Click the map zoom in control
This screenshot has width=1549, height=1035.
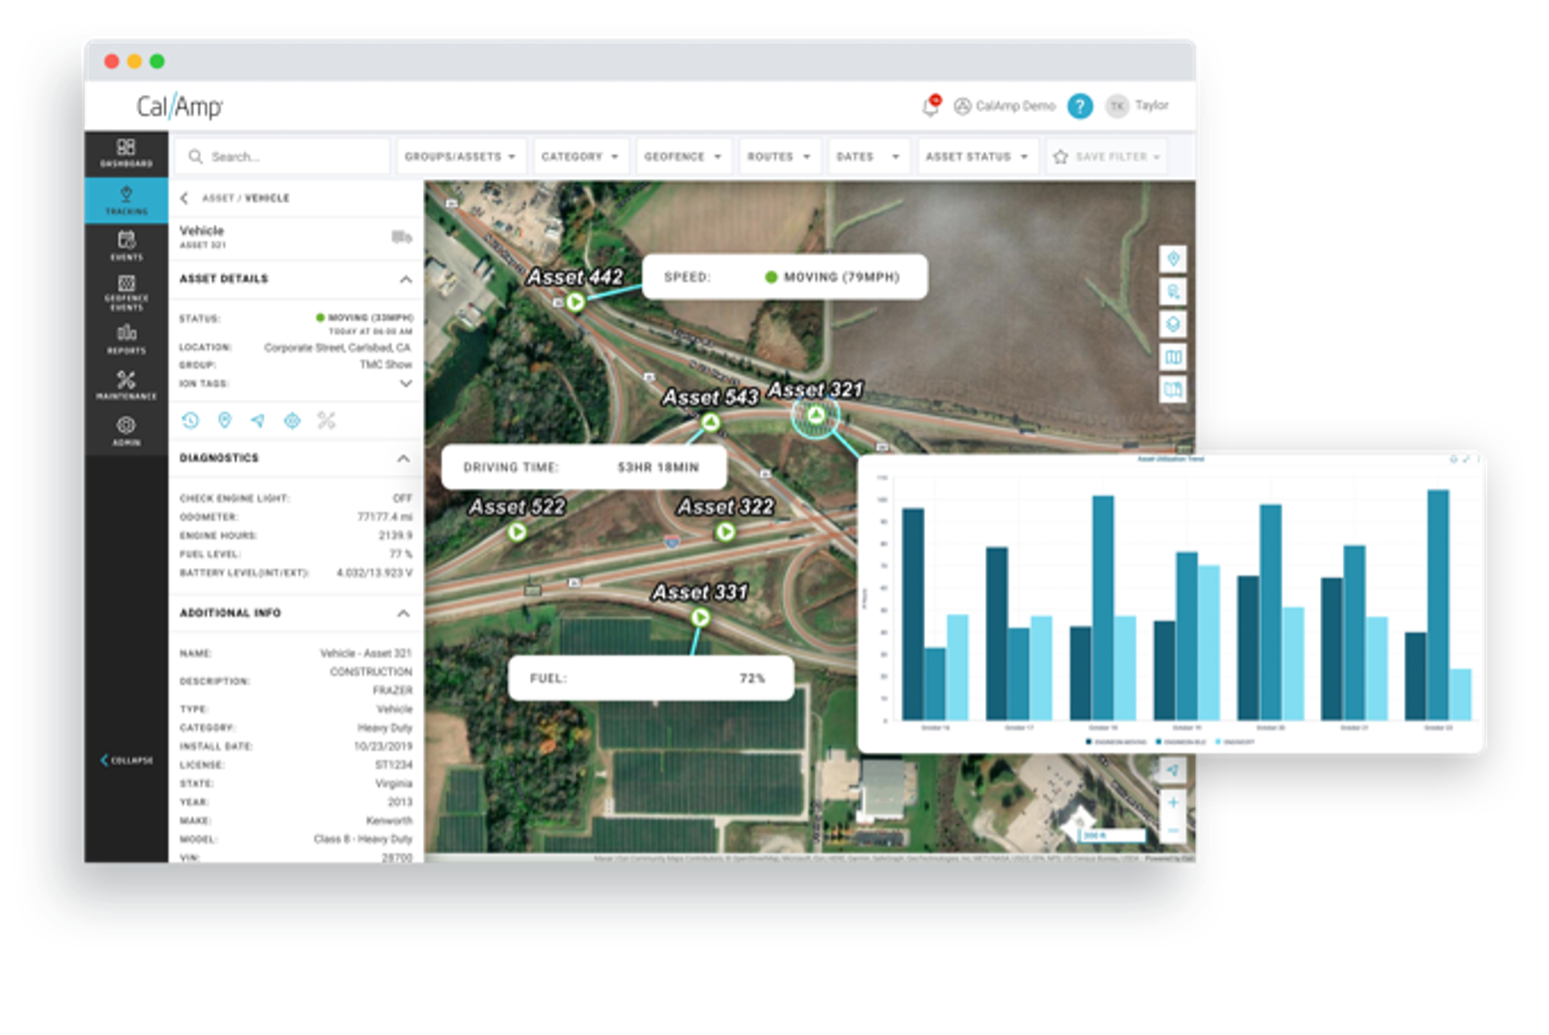pos(1172,802)
